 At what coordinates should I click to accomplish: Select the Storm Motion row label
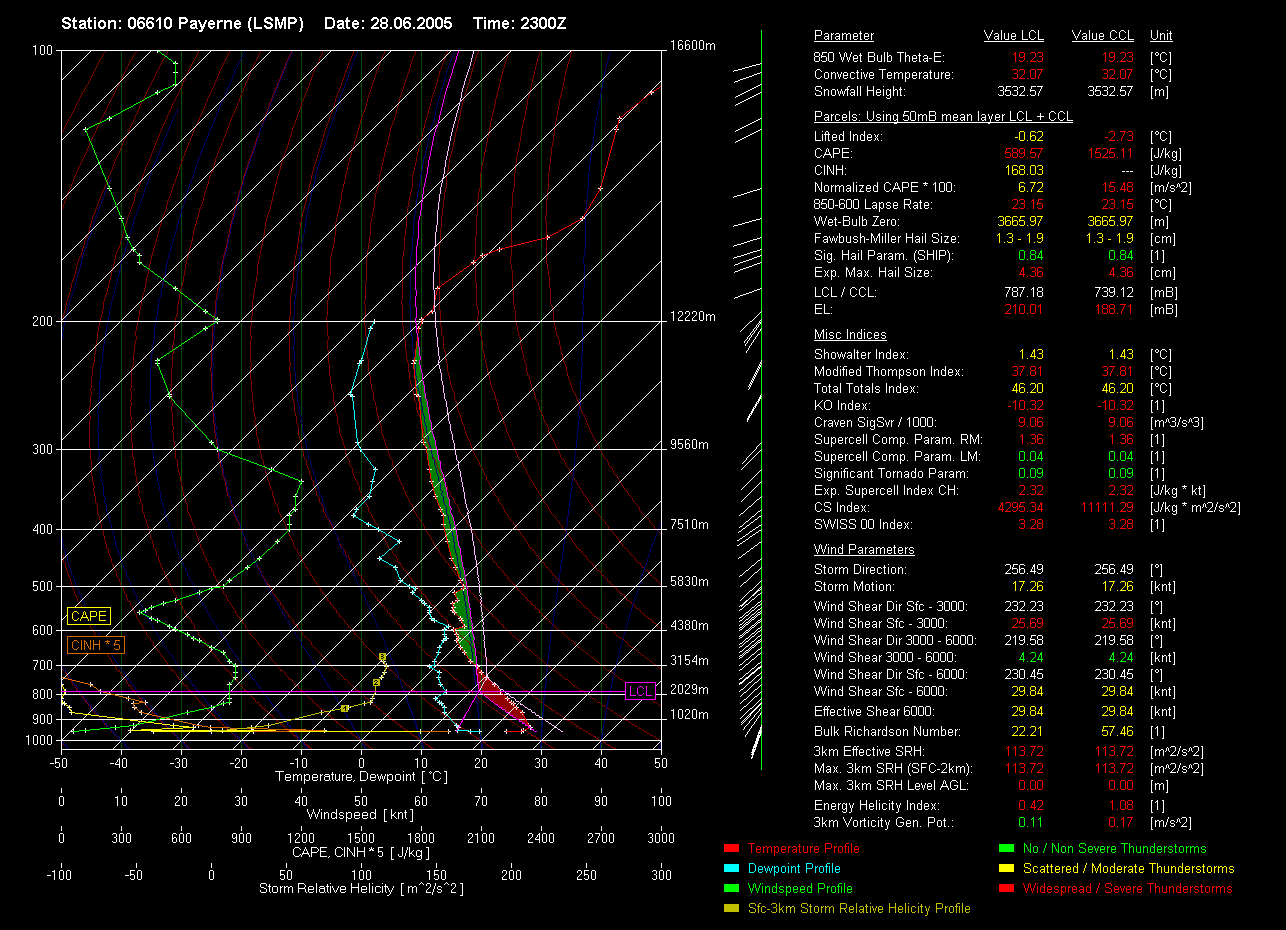(x=853, y=587)
